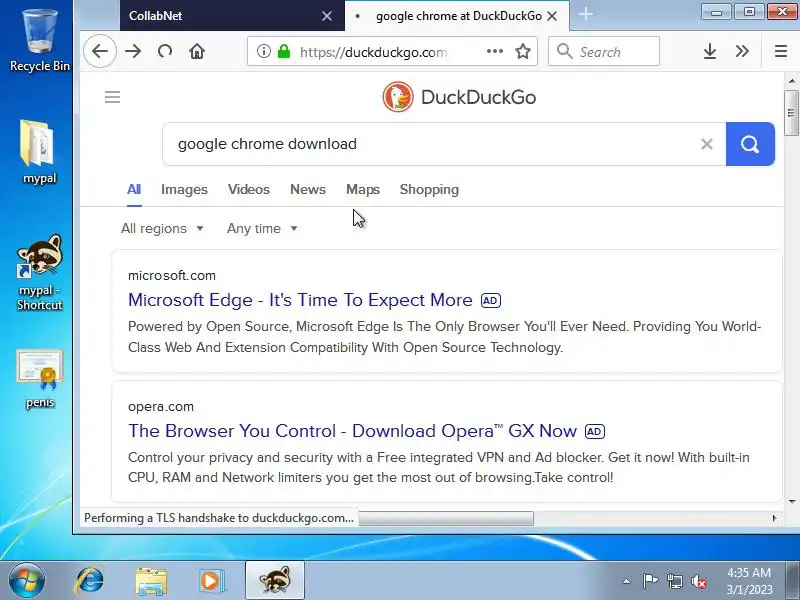The height and width of the screenshot is (600, 800).
Task: Open the Windows Start button
Action: click(x=26, y=580)
